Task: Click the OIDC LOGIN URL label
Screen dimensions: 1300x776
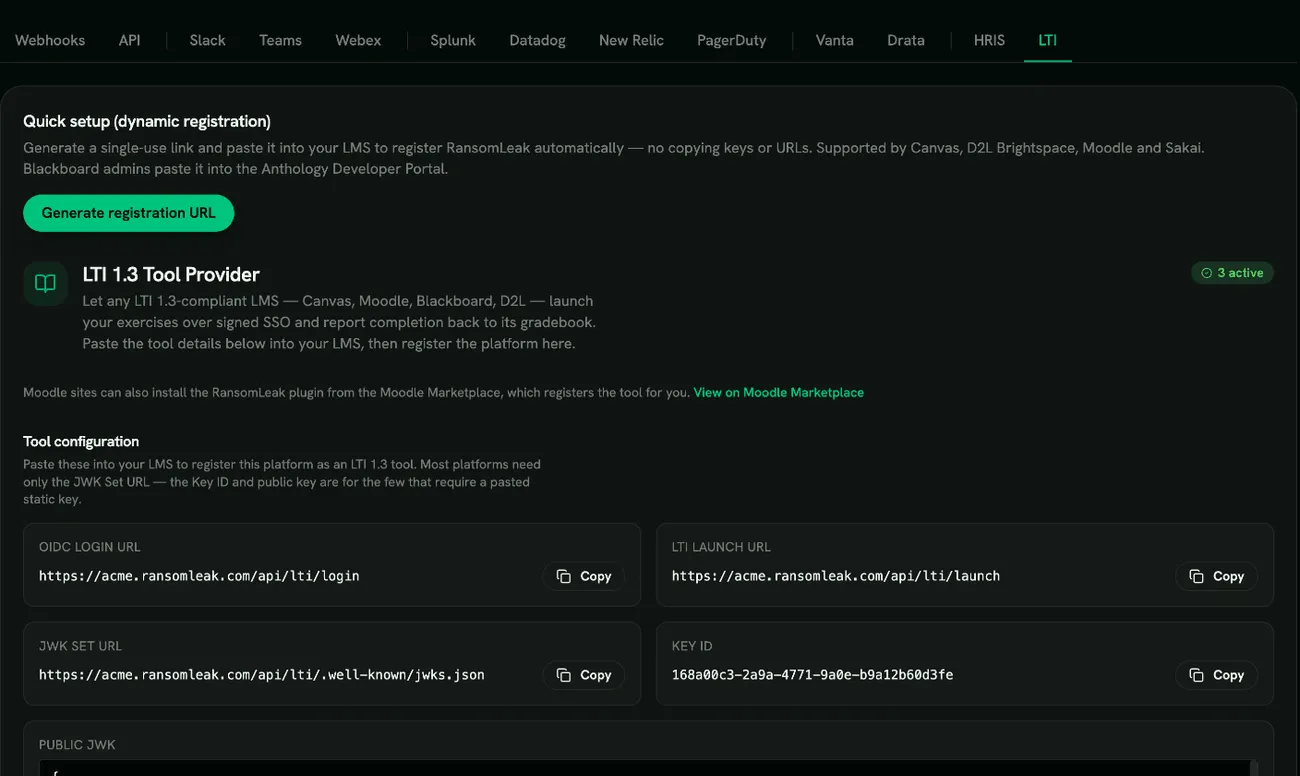Action: pyautogui.click(x=90, y=547)
